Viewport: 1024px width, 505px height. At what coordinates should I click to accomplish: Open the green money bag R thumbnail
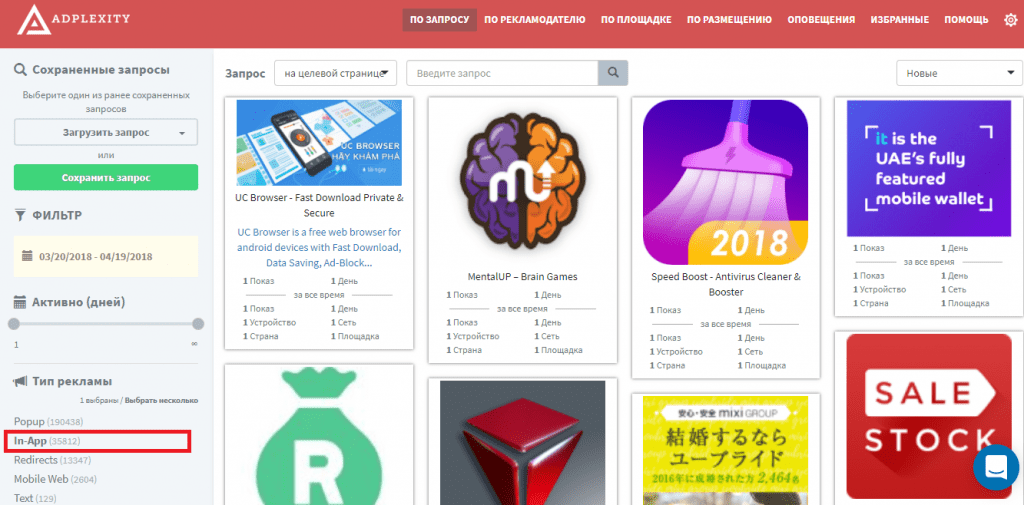319,436
